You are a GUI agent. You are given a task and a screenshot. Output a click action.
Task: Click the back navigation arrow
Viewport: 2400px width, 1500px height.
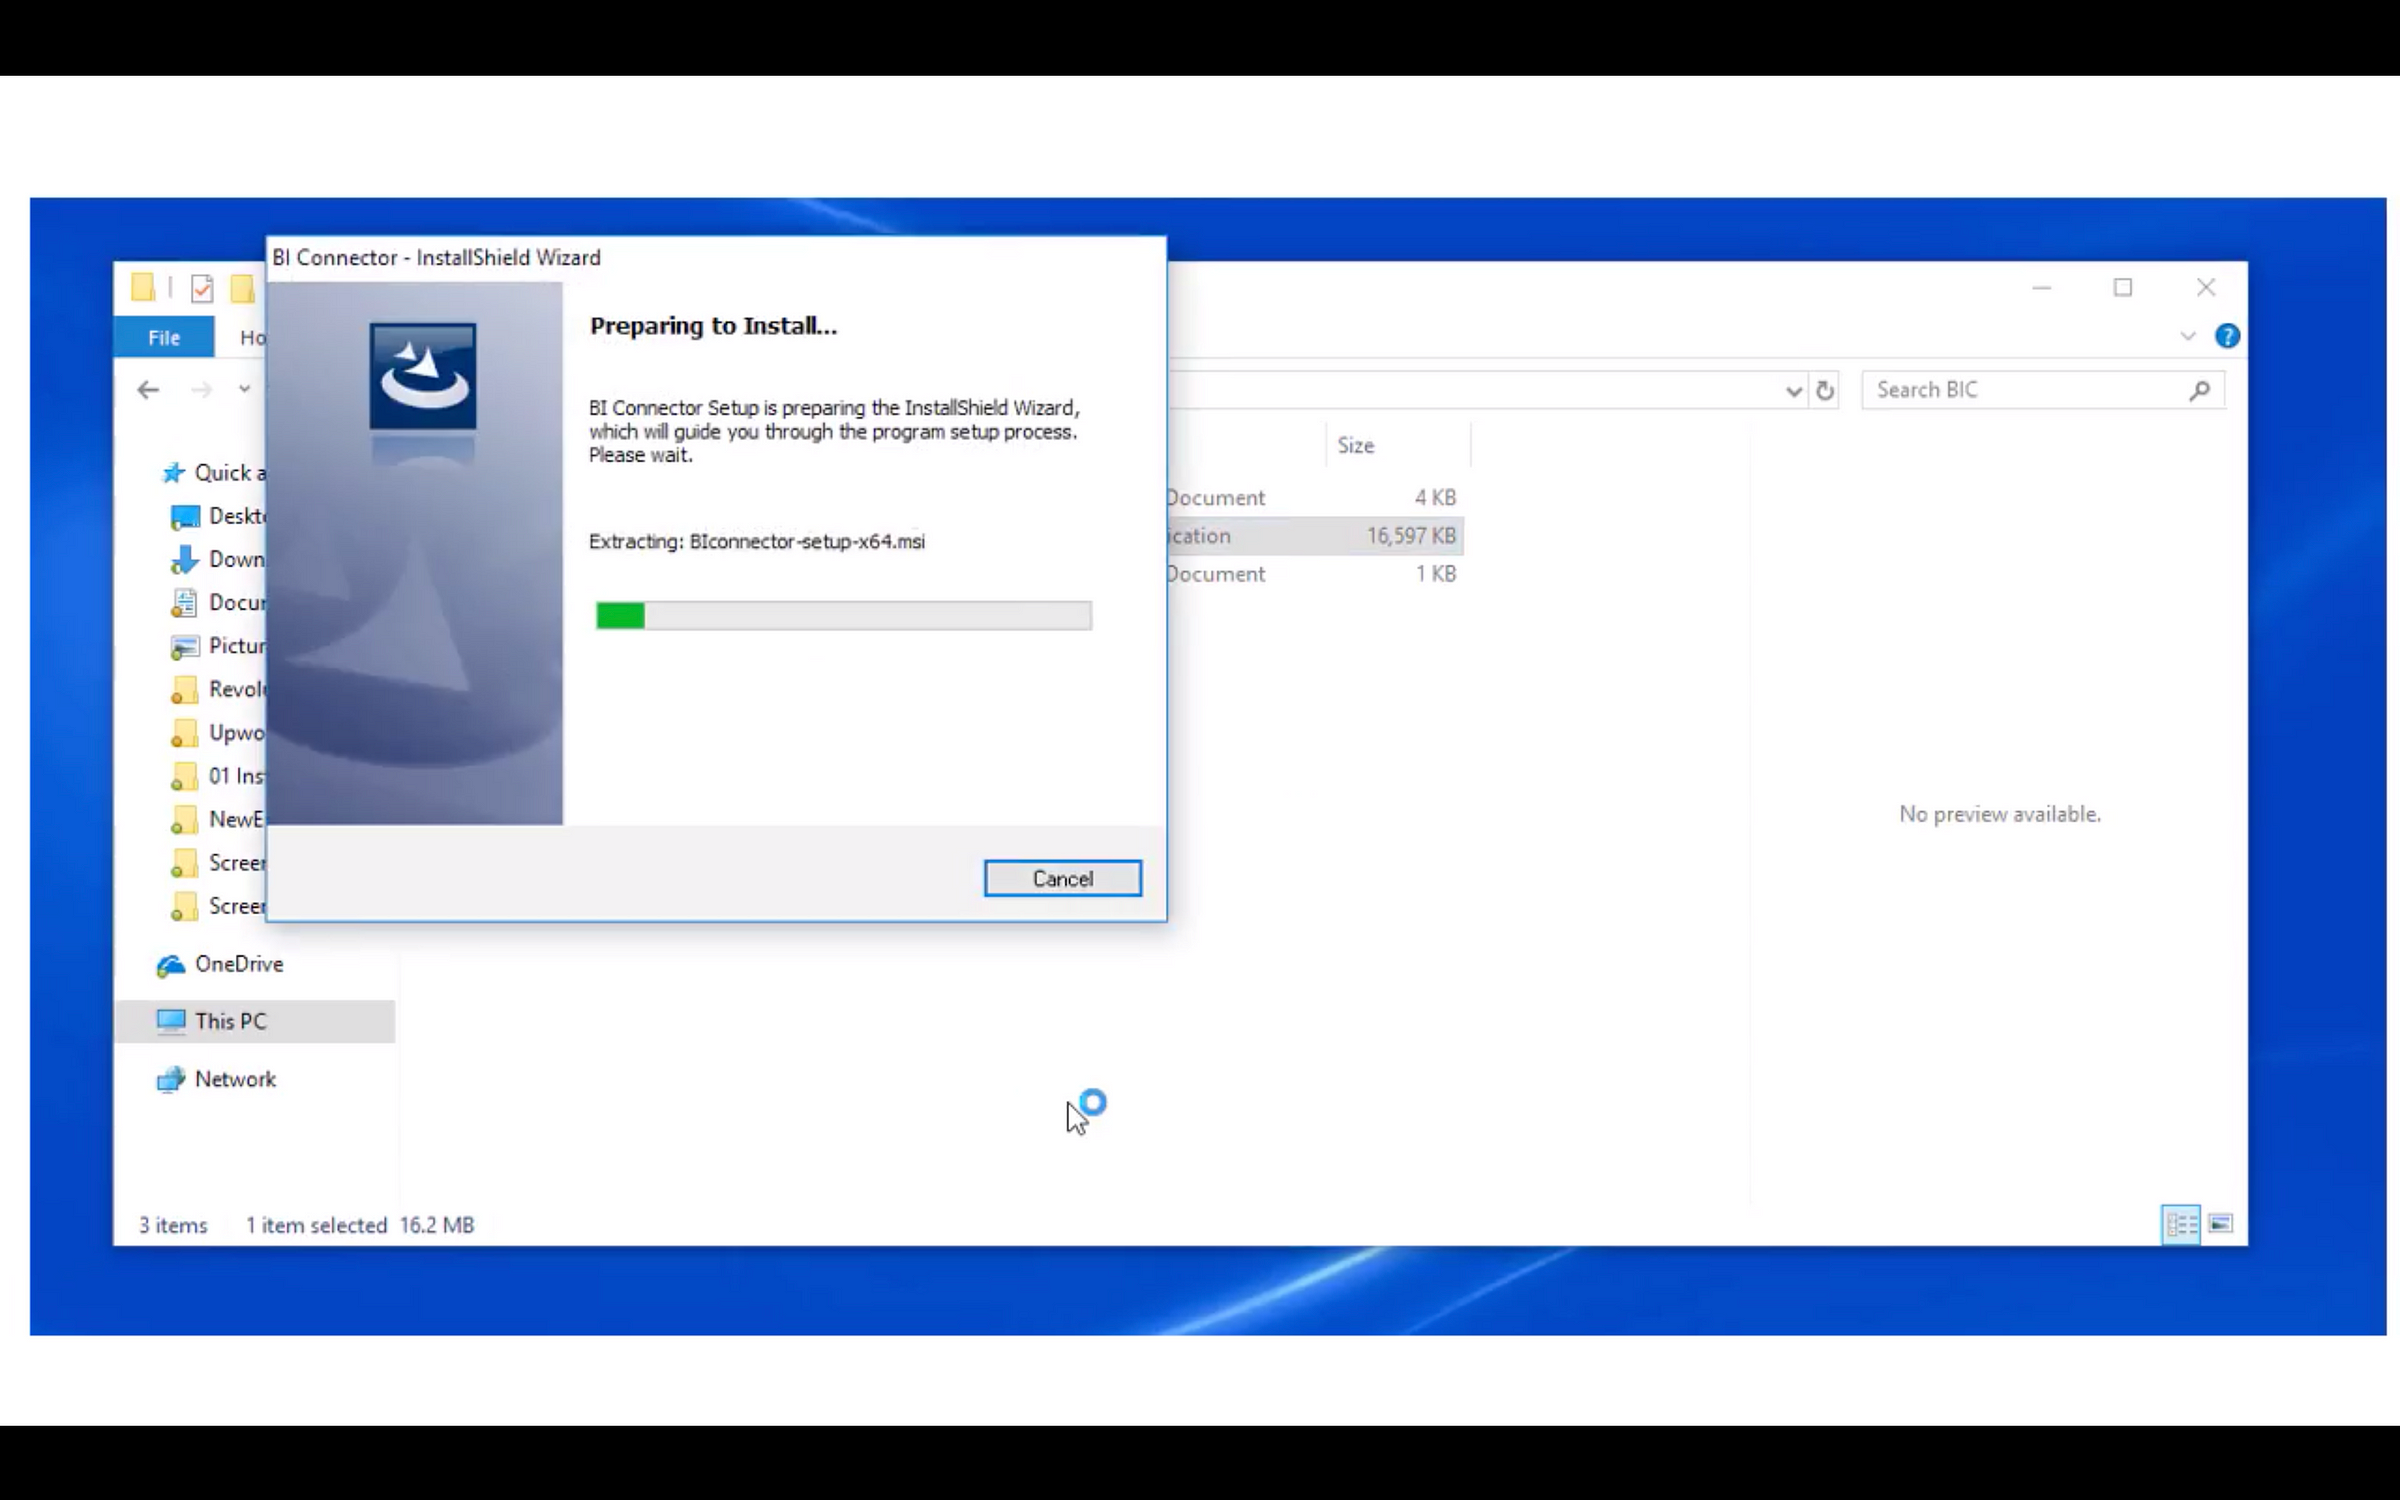(x=148, y=390)
